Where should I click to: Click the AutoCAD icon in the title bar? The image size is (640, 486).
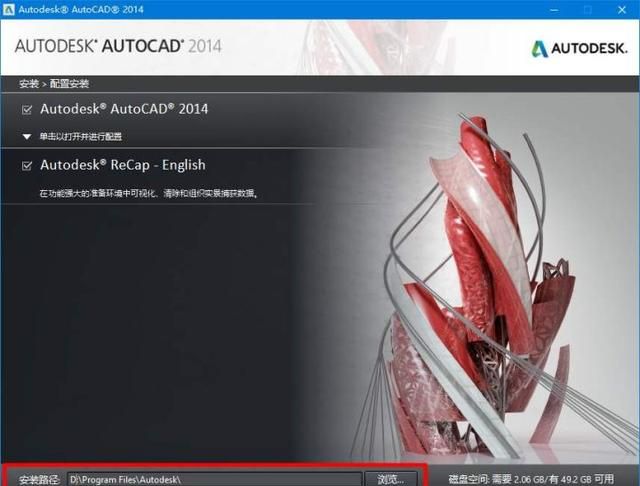8,9
